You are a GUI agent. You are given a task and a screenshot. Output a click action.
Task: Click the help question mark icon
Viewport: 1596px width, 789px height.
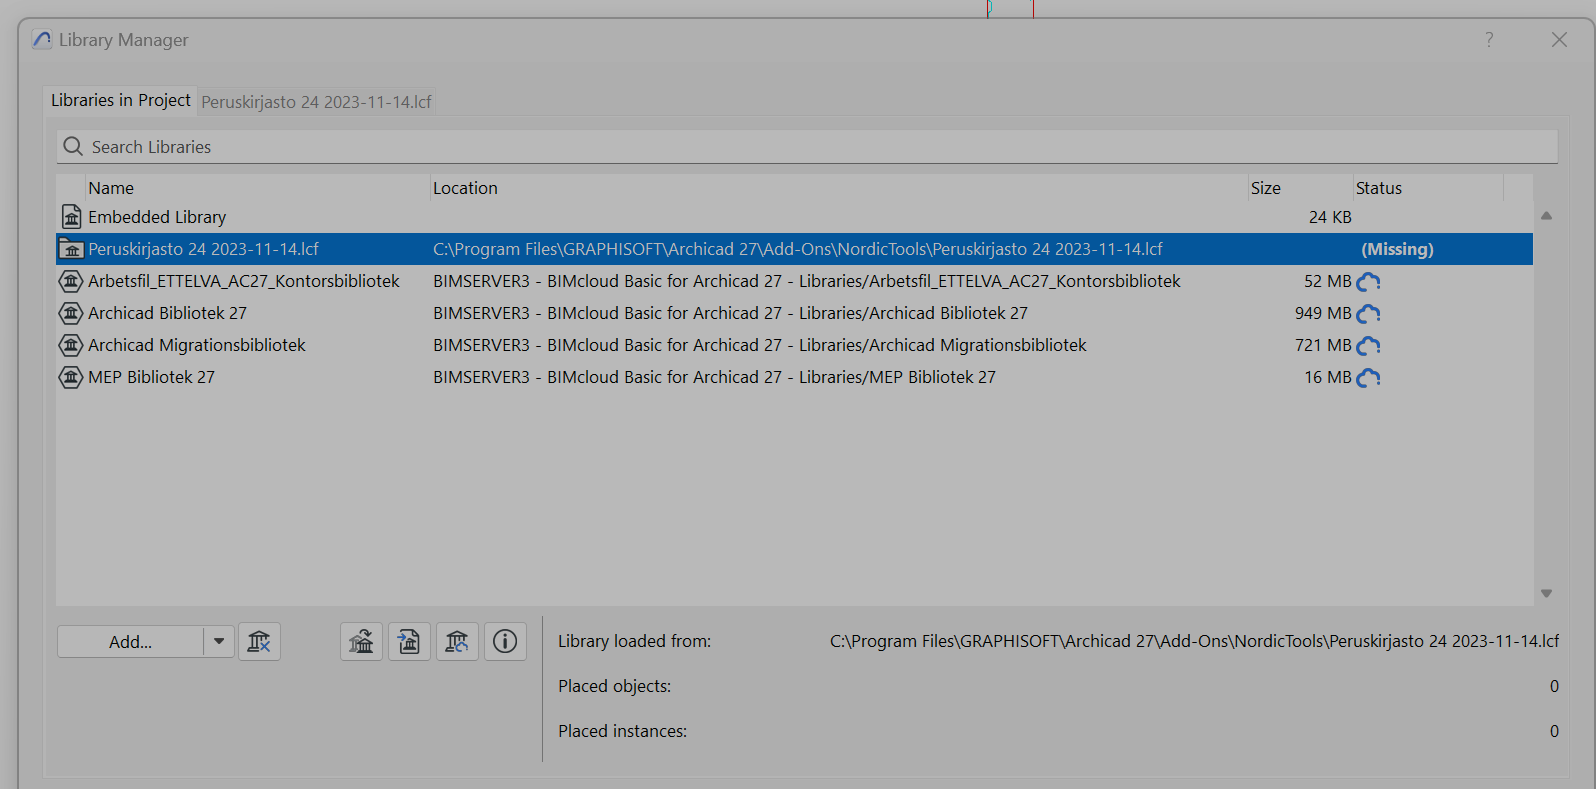(x=1489, y=40)
